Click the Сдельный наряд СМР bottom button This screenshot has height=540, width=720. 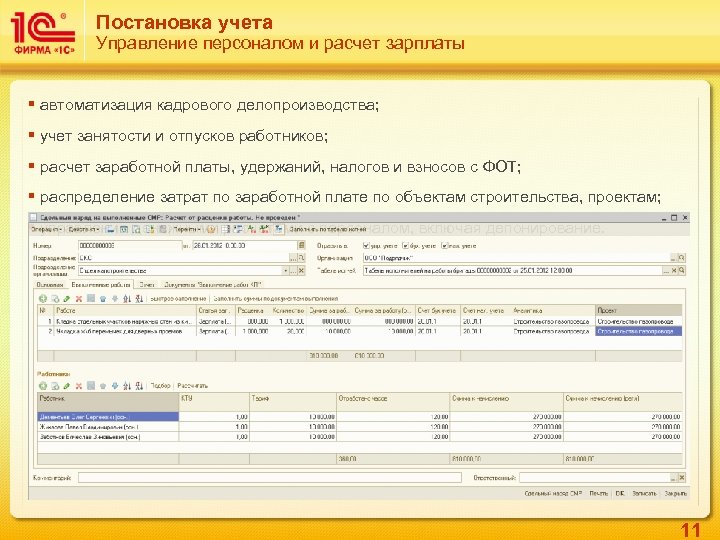(553, 493)
